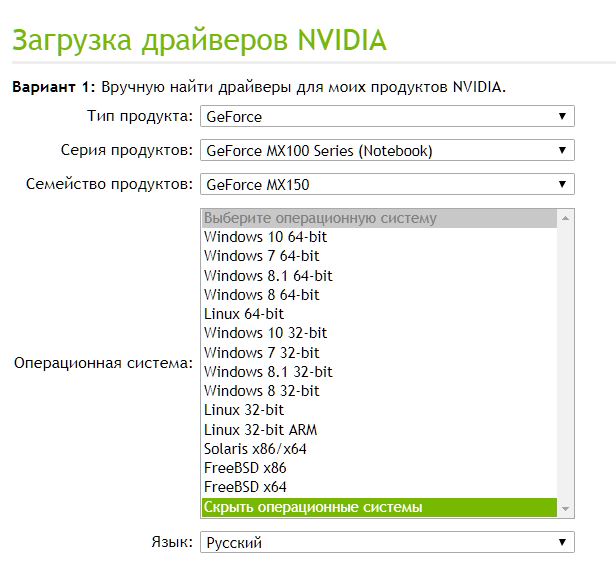Select Windows 8 32-bit option
Image resolution: width=616 pixels, height=575 pixels.
point(379,391)
